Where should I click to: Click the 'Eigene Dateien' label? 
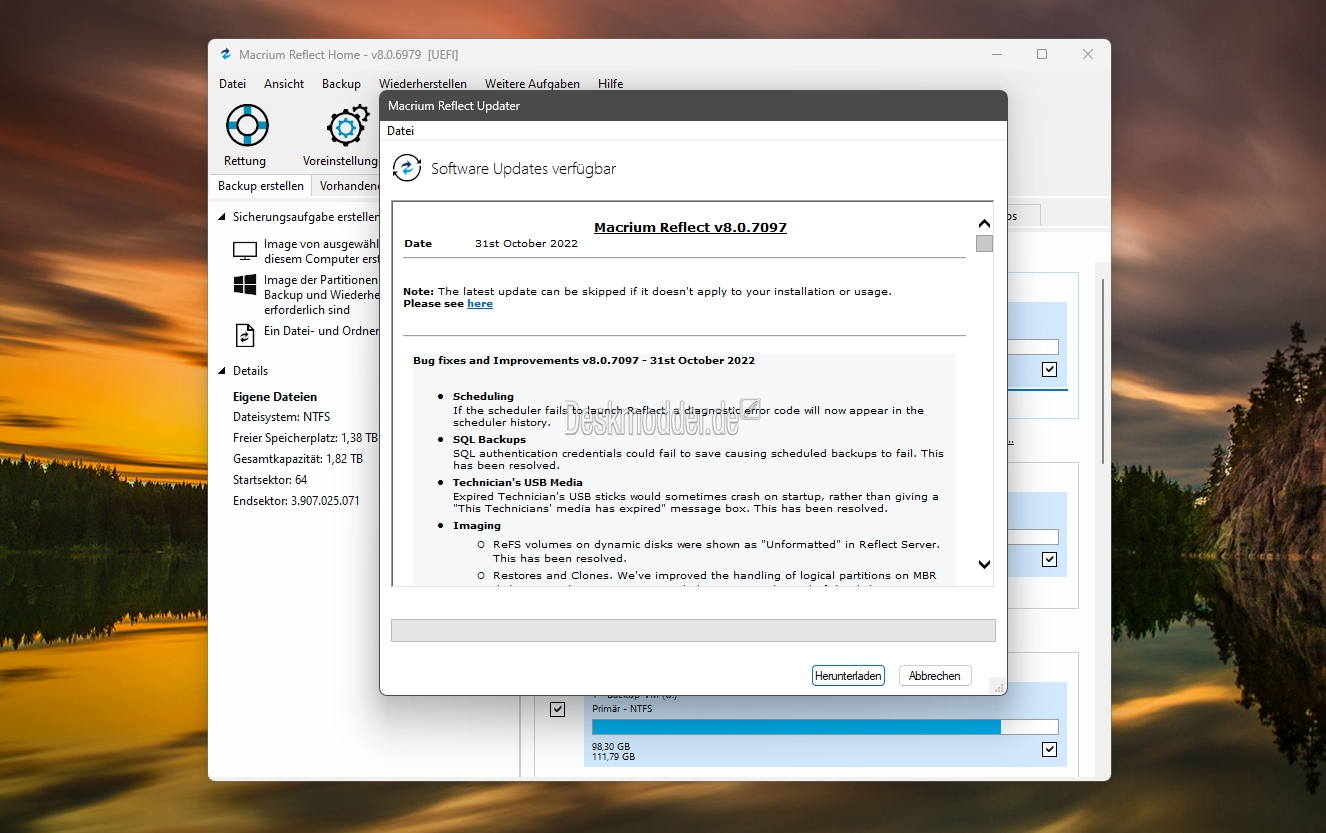pyautogui.click(x=275, y=397)
